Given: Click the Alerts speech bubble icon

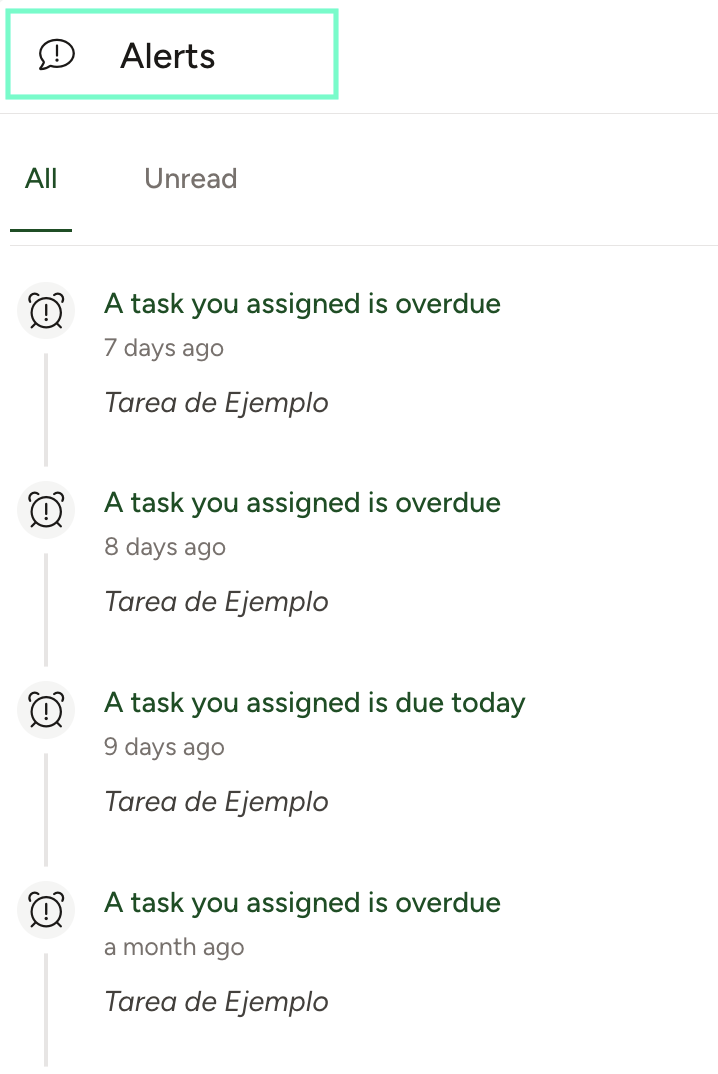Looking at the screenshot, I should tap(57, 55).
